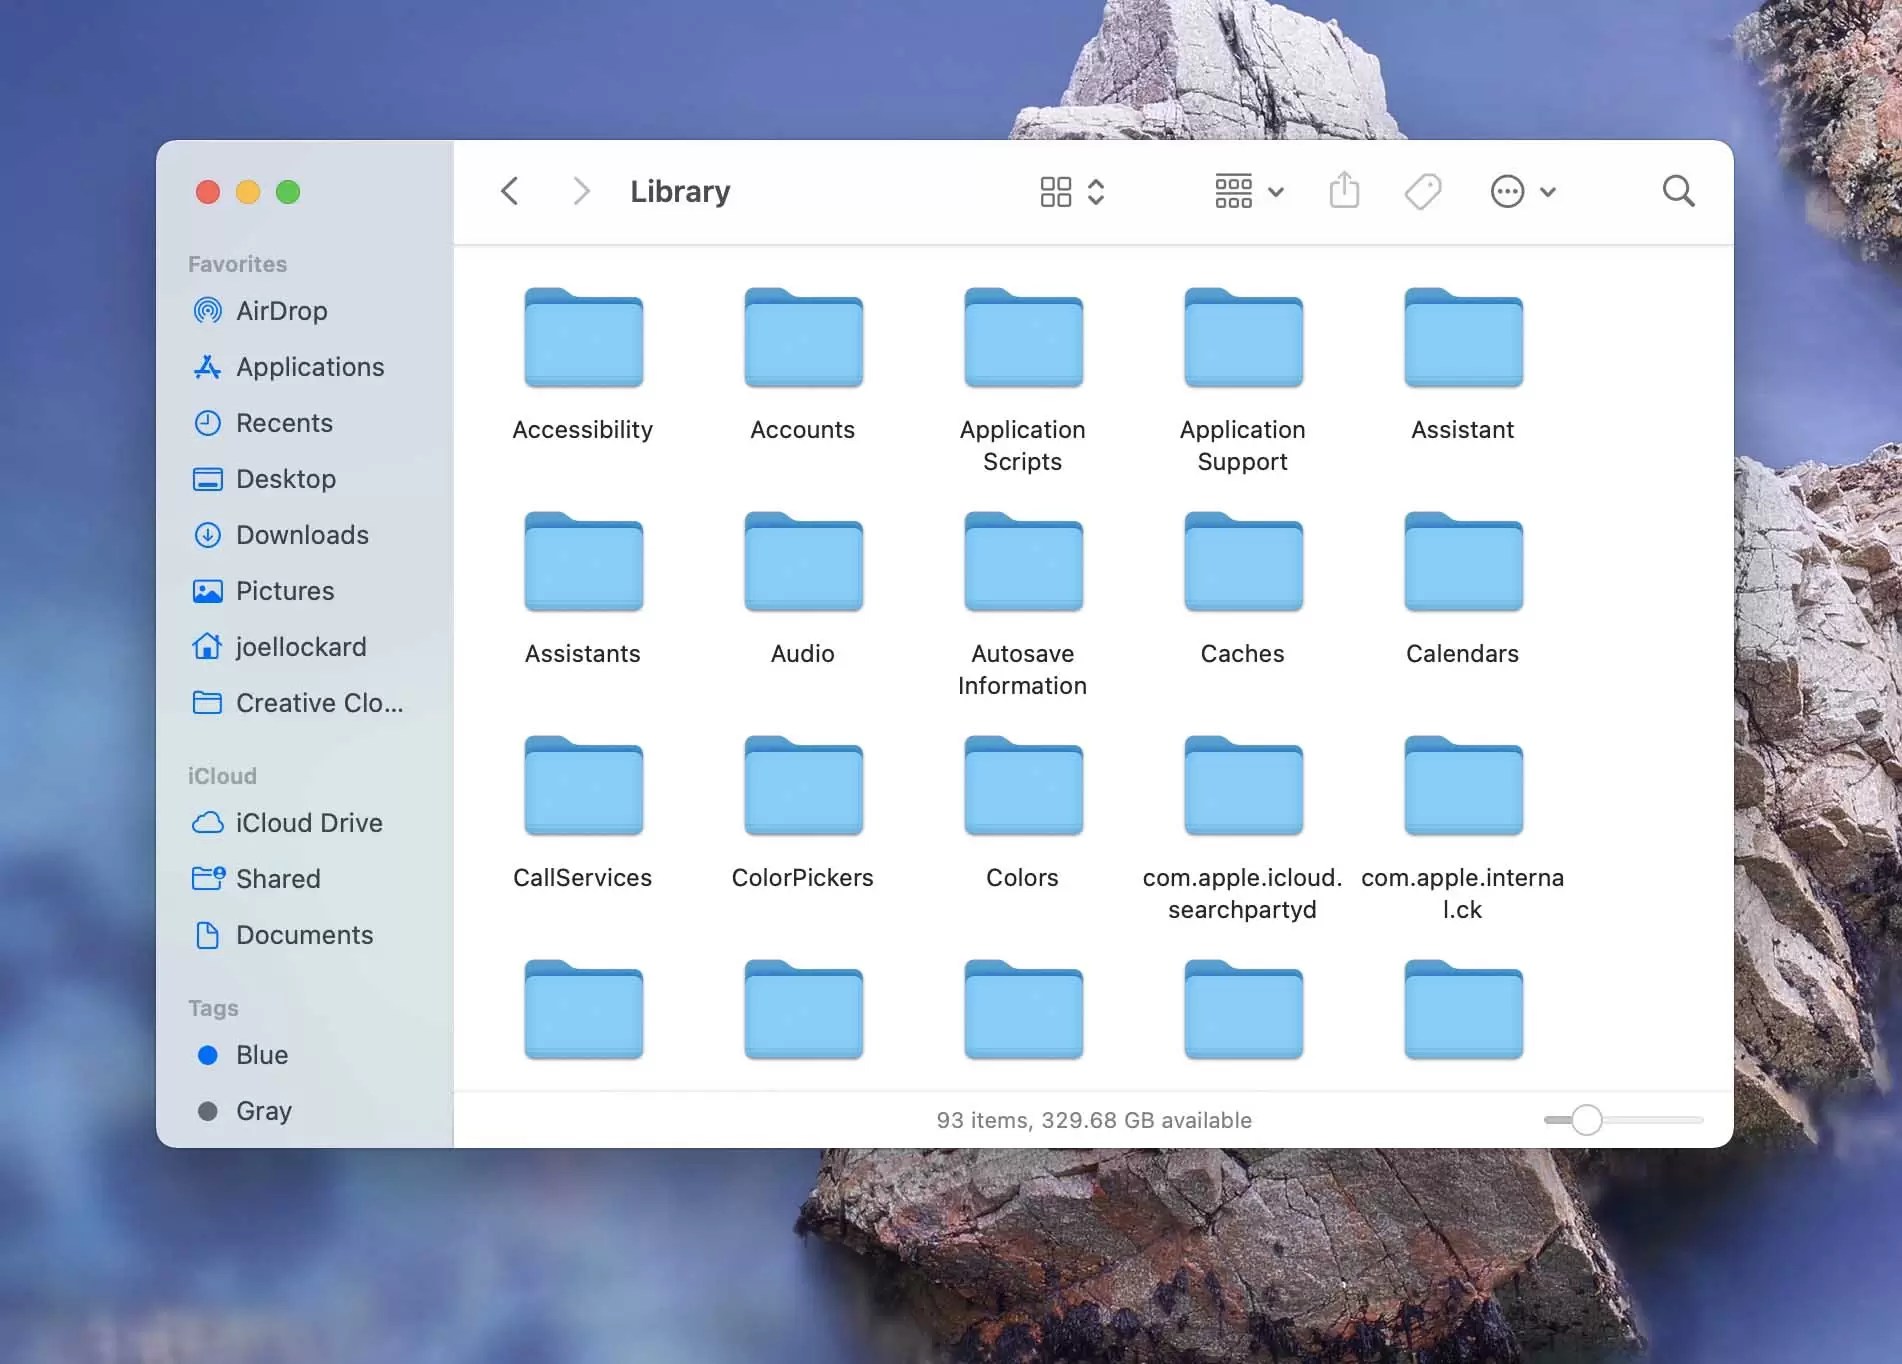Click the forward navigation arrow
Screen dimensions: 1902x1364
pos(581,191)
